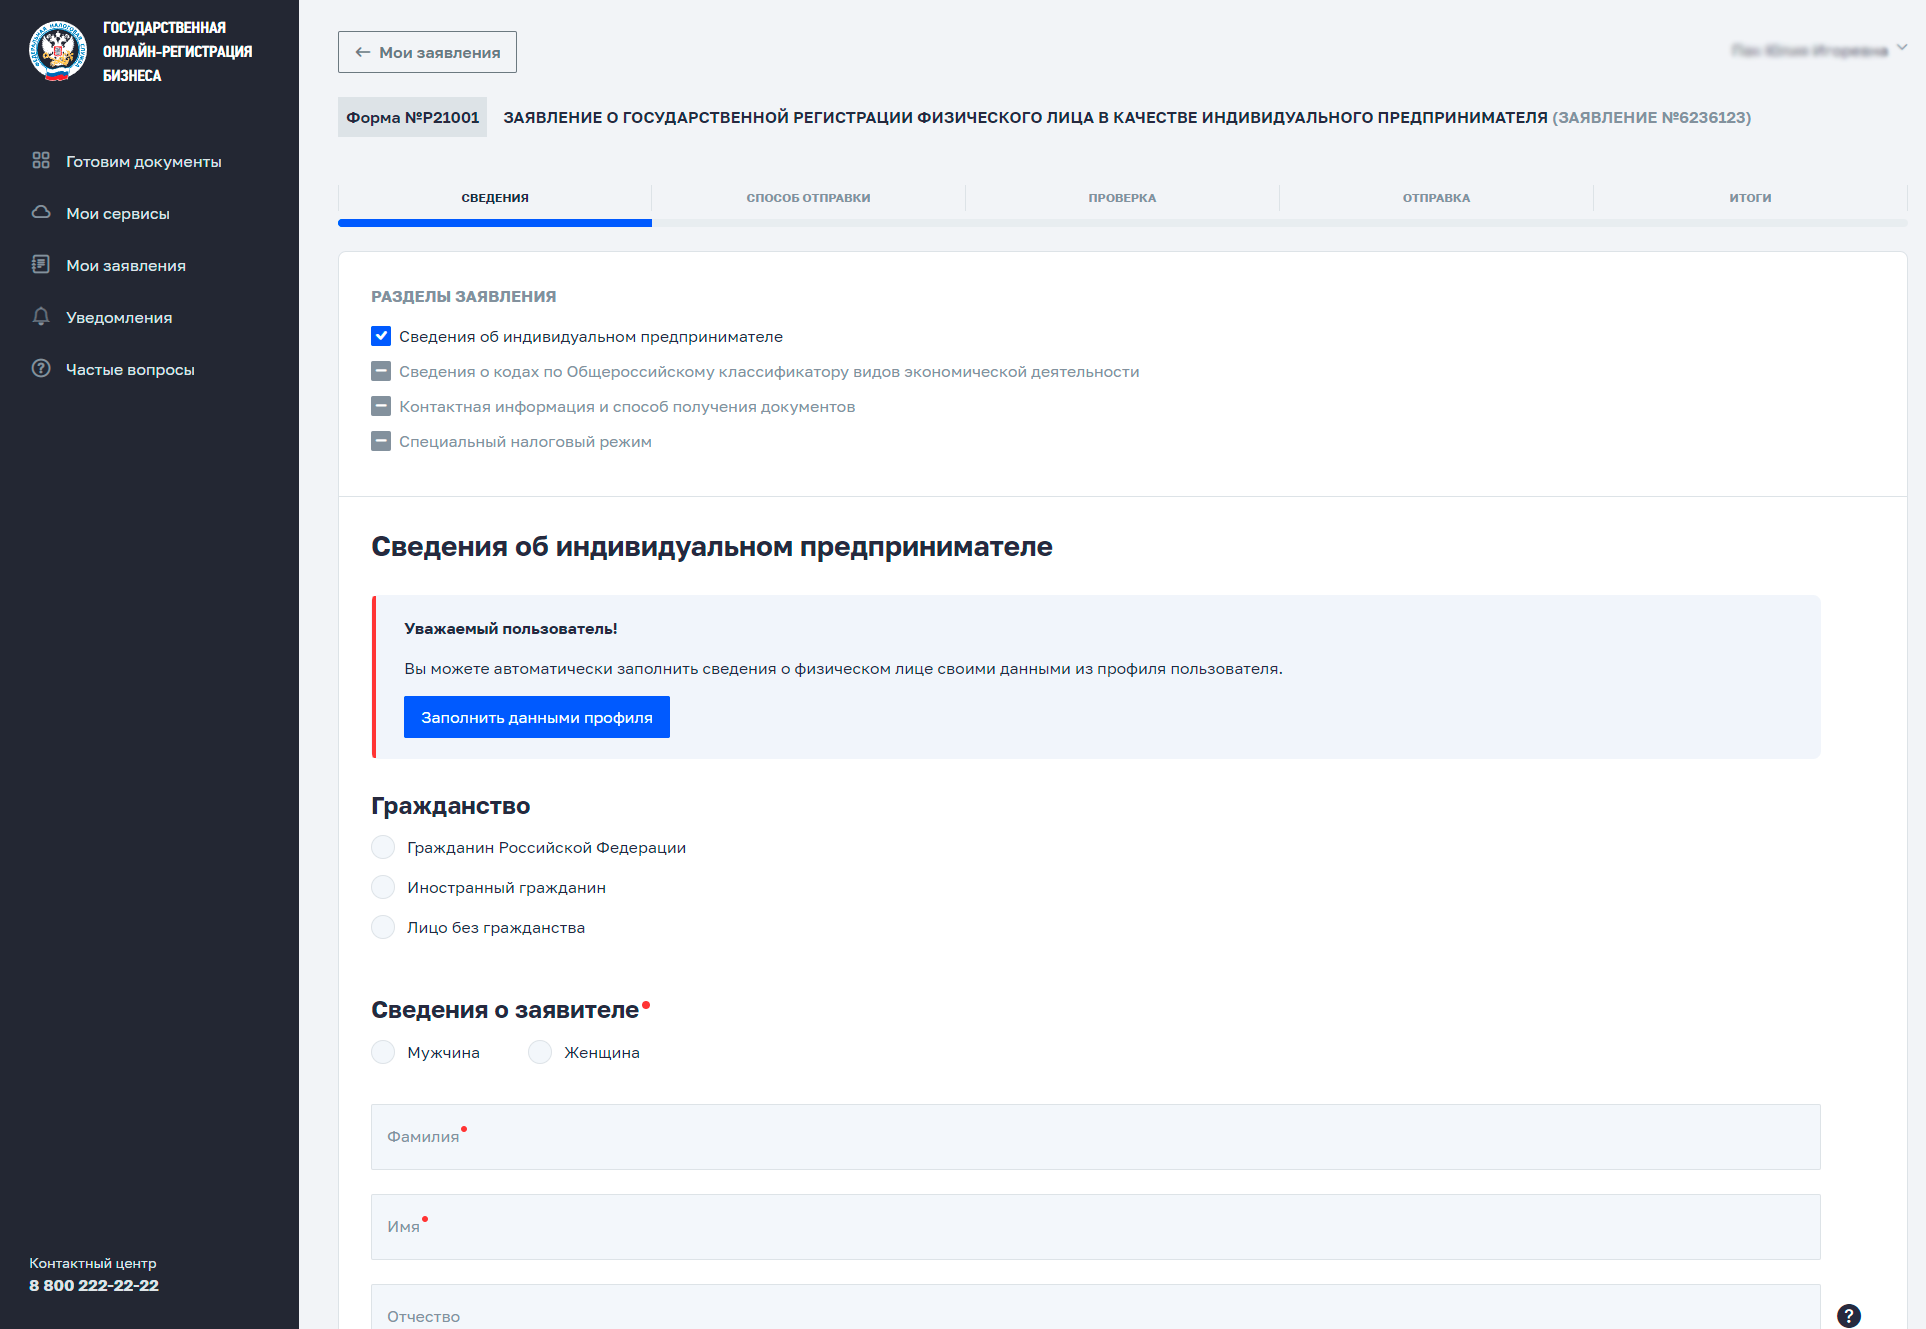This screenshot has height=1329, width=1926.
Task: Click the Форма №Р21001 label
Action: pos(412,117)
